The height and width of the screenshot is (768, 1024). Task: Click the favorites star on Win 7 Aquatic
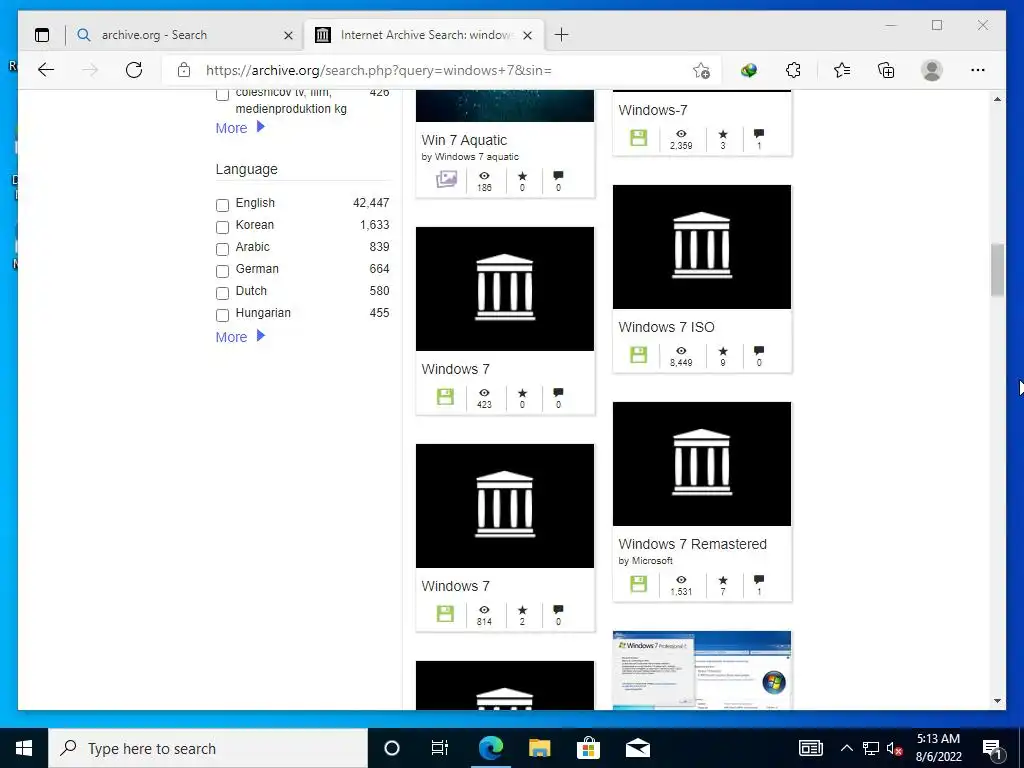click(x=522, y=176)
